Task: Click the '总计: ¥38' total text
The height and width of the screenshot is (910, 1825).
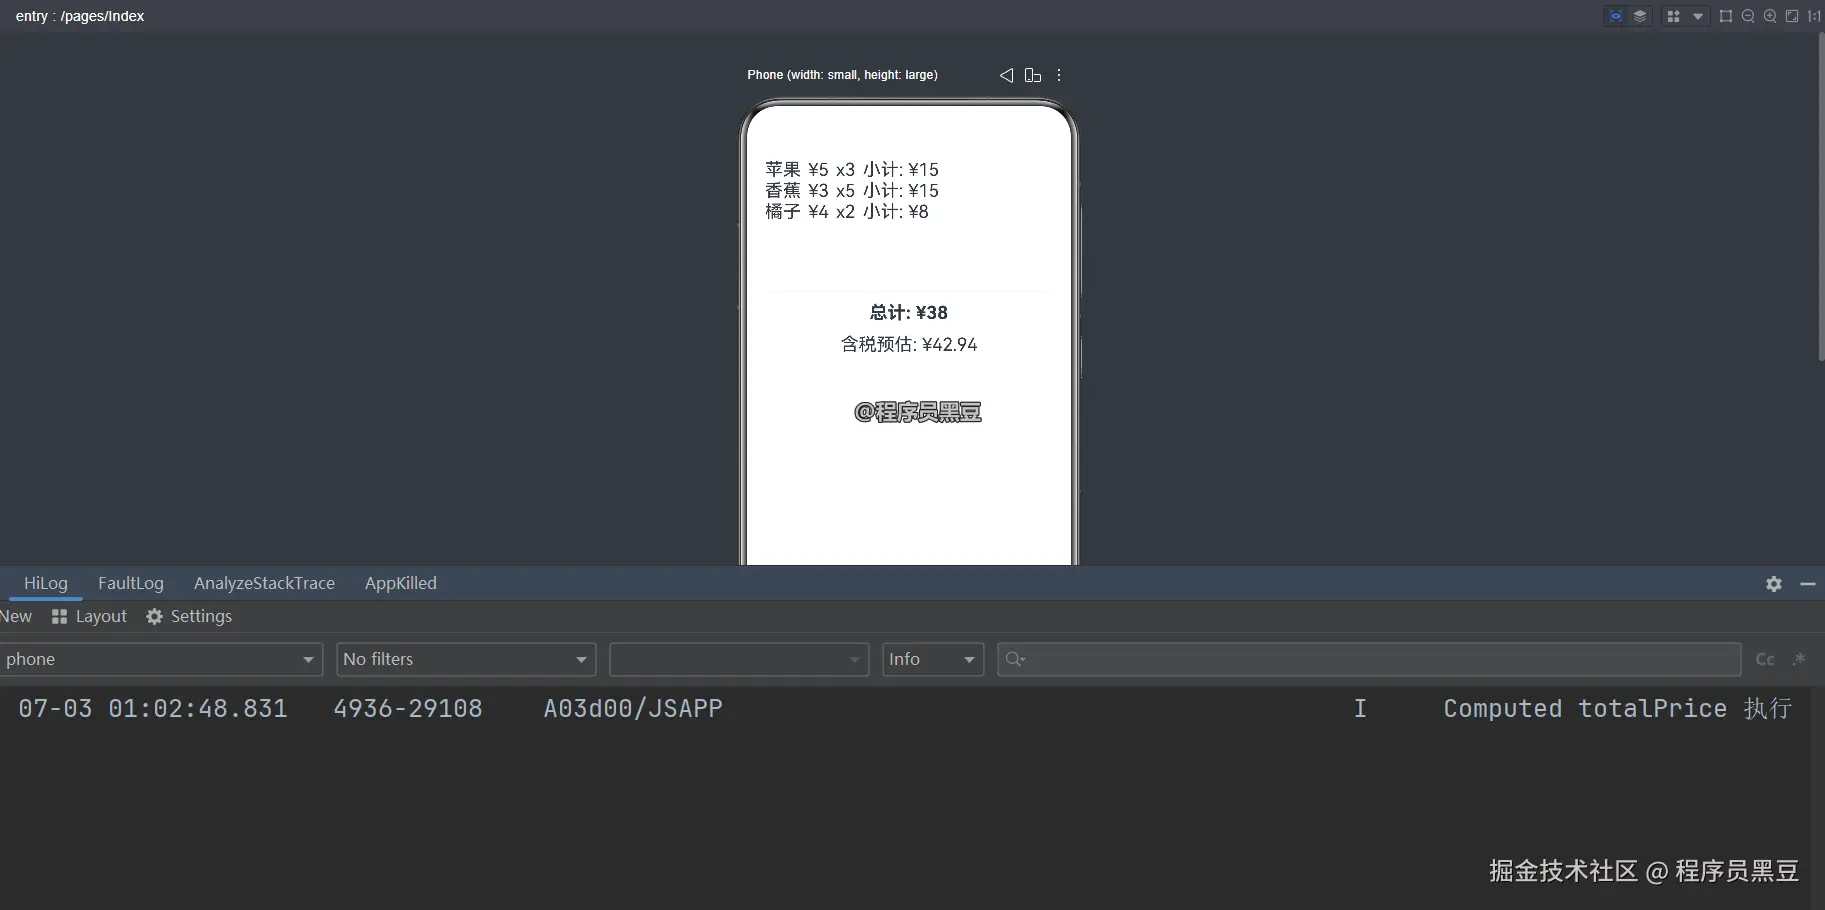Action: point(909,312)
